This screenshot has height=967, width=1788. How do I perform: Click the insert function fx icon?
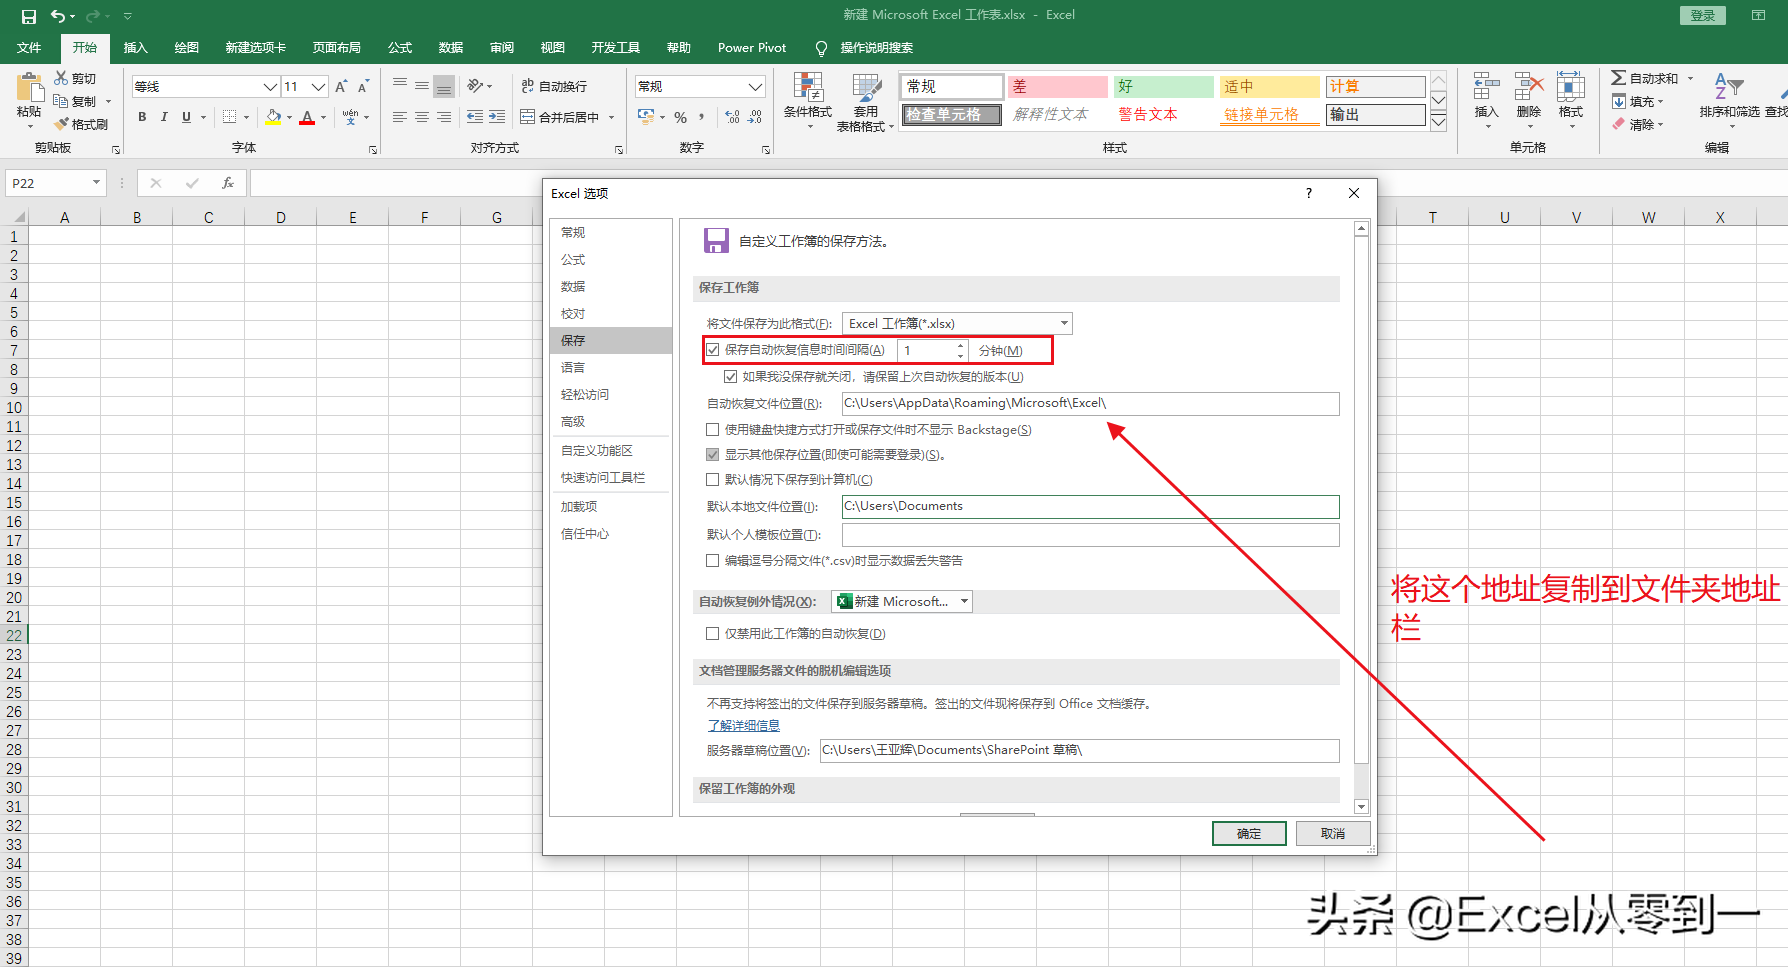coord(228,183)
